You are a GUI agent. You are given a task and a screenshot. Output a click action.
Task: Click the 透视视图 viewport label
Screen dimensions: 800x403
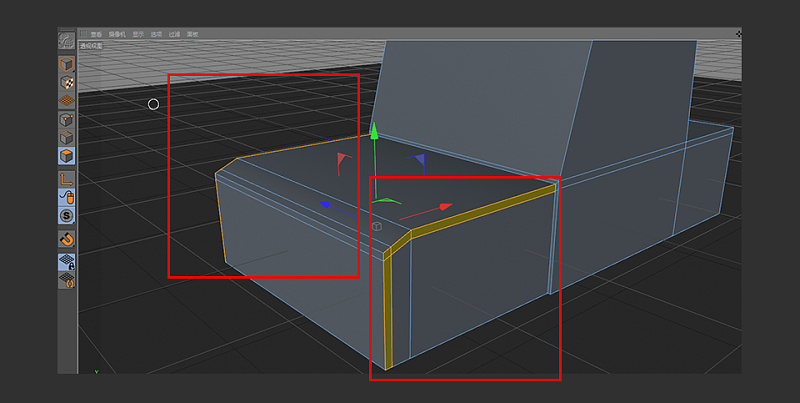click(x=91, y=46)
